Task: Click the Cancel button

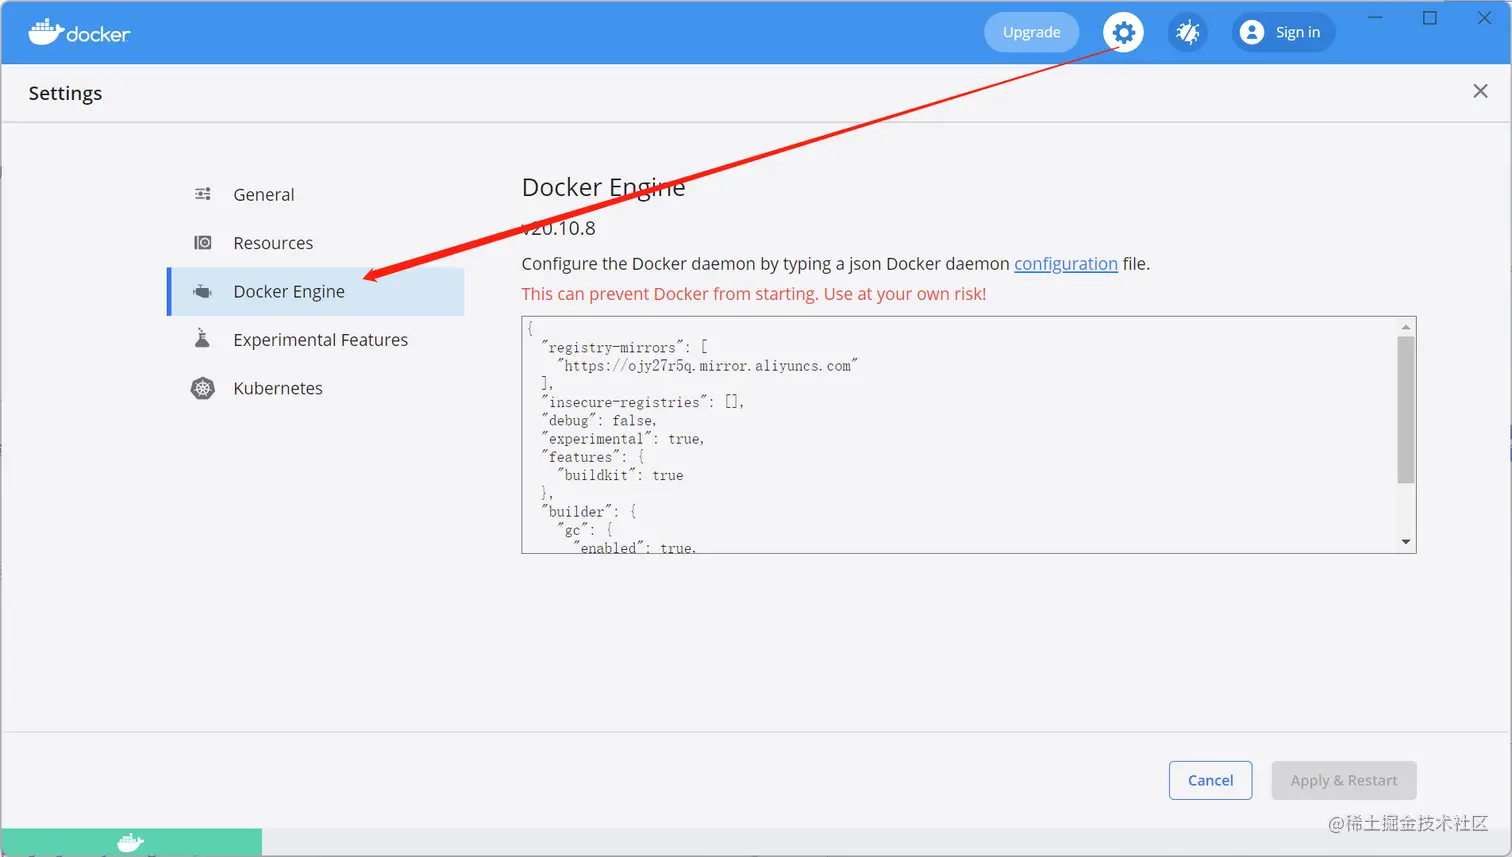Action: (x=1210, y=780)
